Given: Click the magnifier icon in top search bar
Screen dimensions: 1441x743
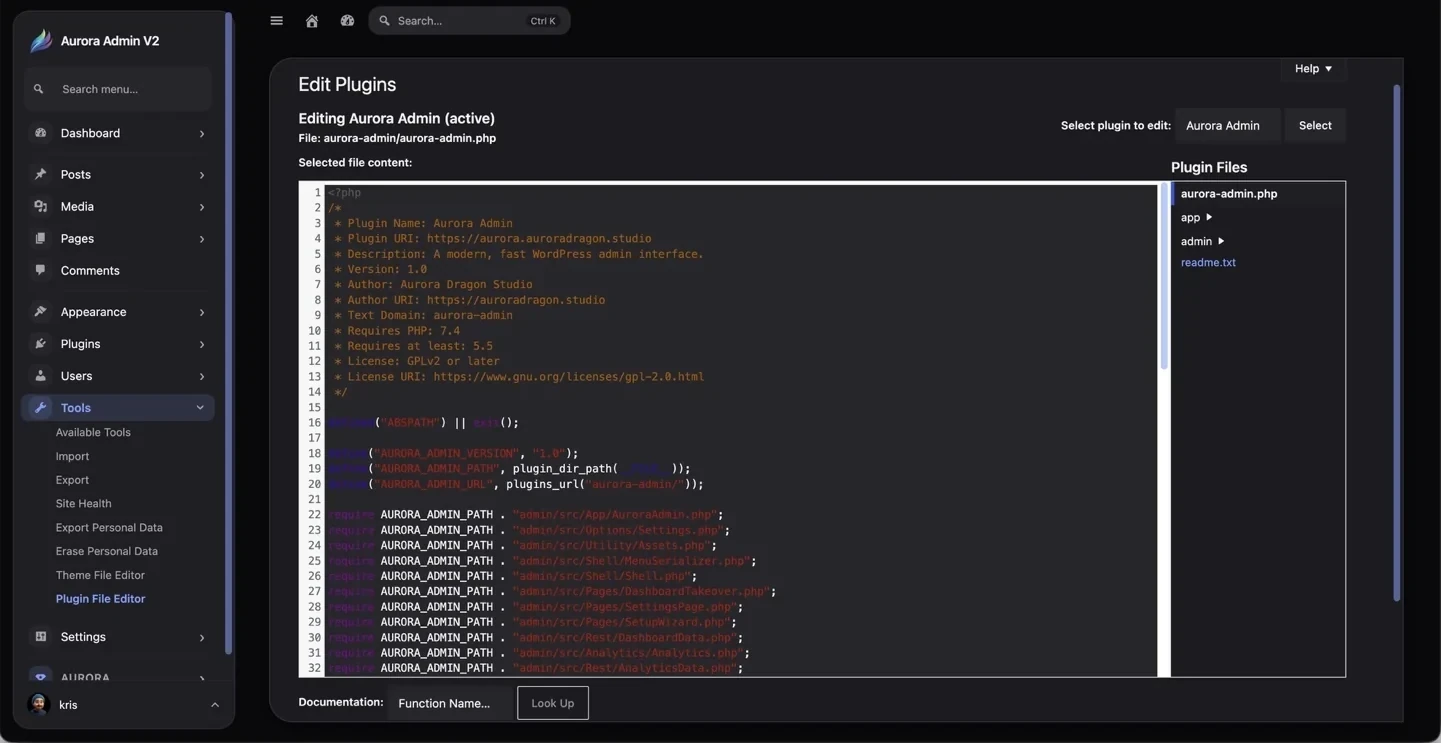Looking at the screenshot, I should (x=384, y=21).
